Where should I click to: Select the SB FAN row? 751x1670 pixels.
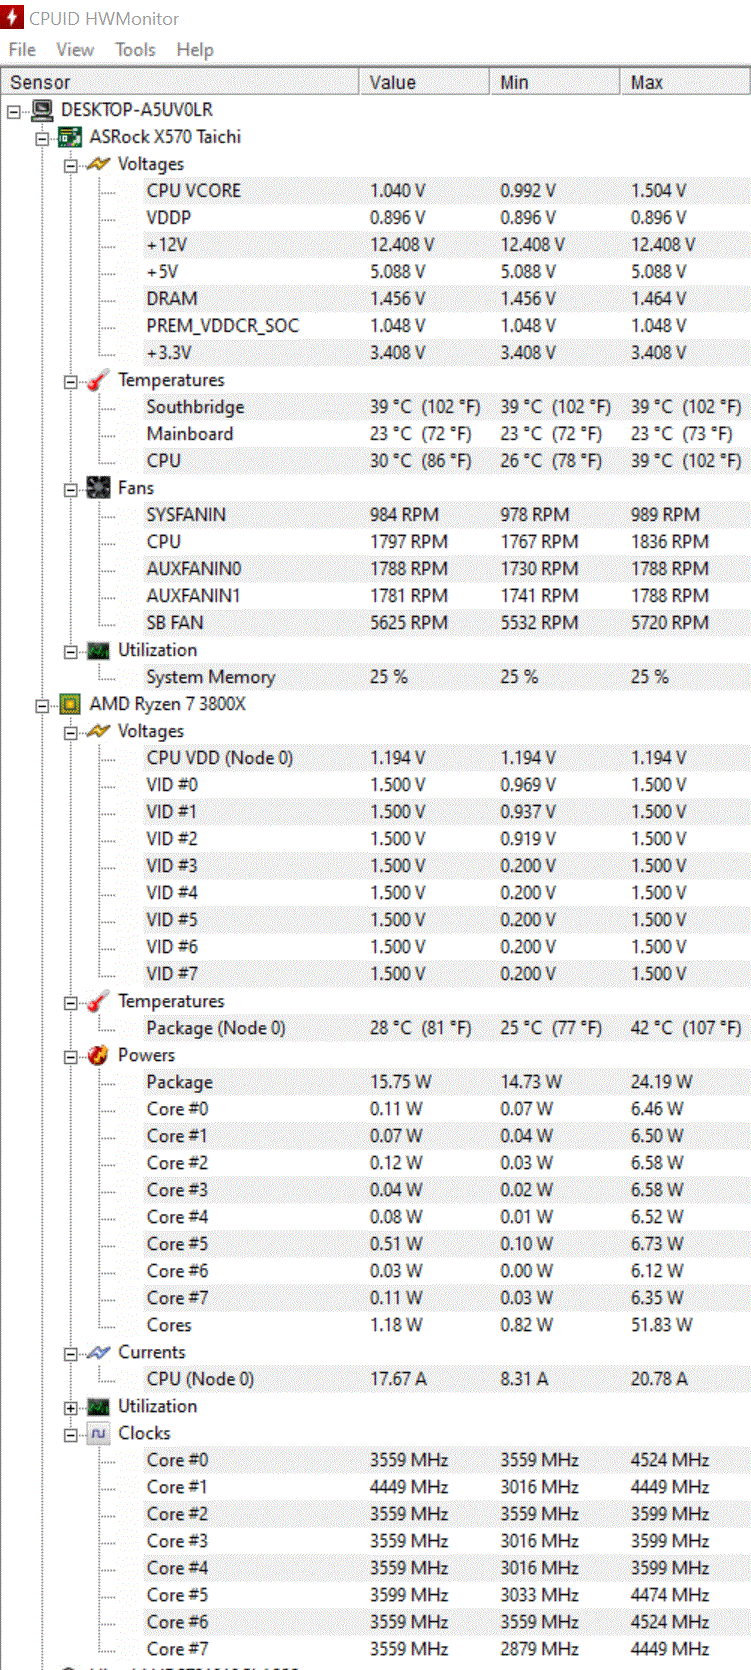tap(446, 623)
